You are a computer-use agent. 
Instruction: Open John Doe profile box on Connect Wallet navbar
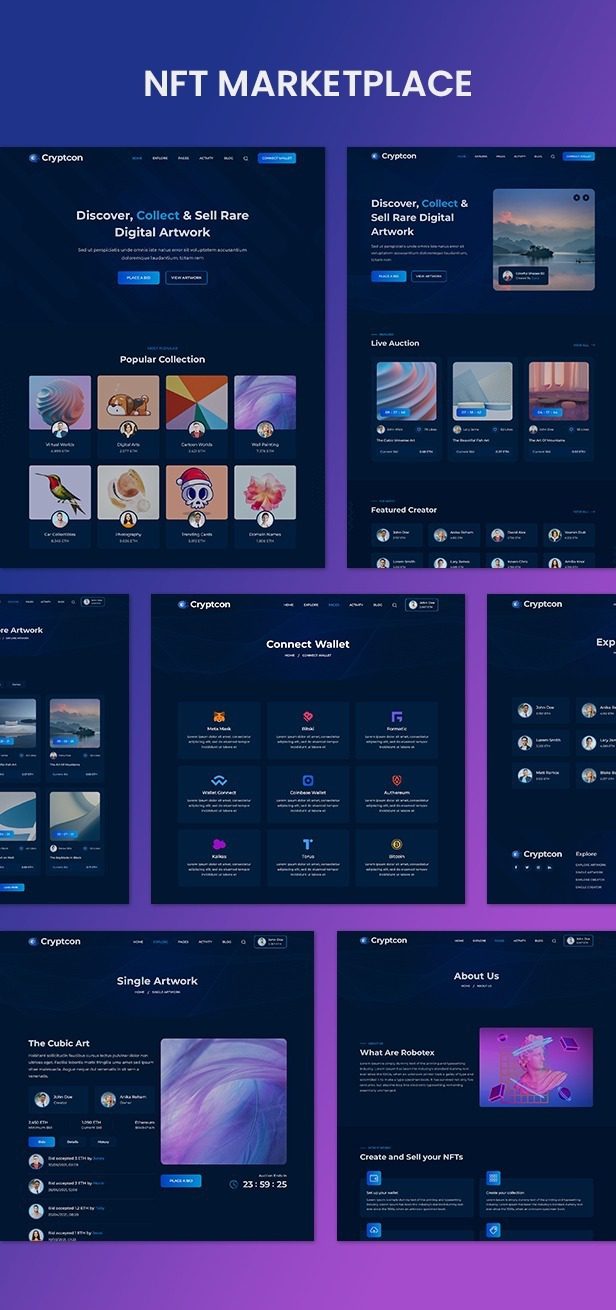click(422, 605)
